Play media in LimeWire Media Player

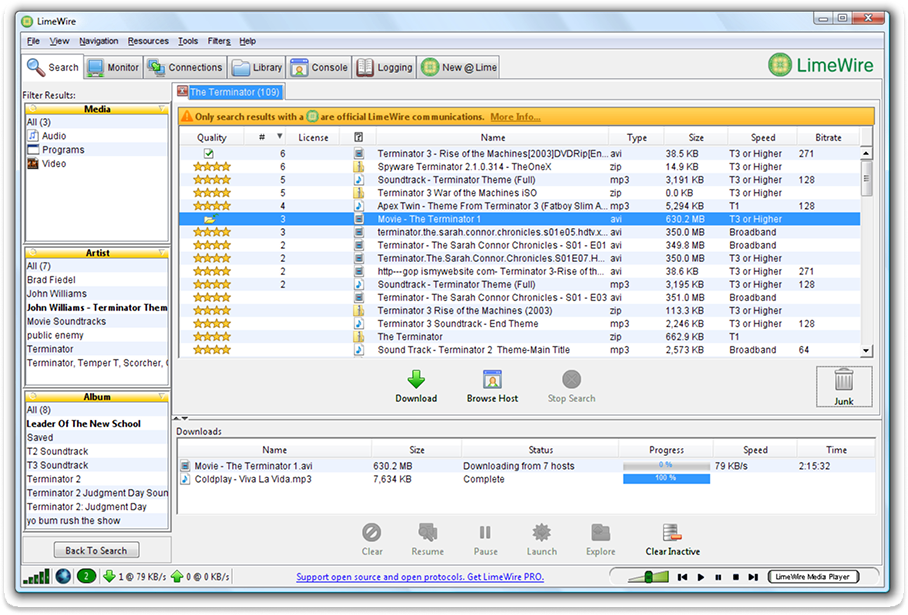tap(701, 577)
